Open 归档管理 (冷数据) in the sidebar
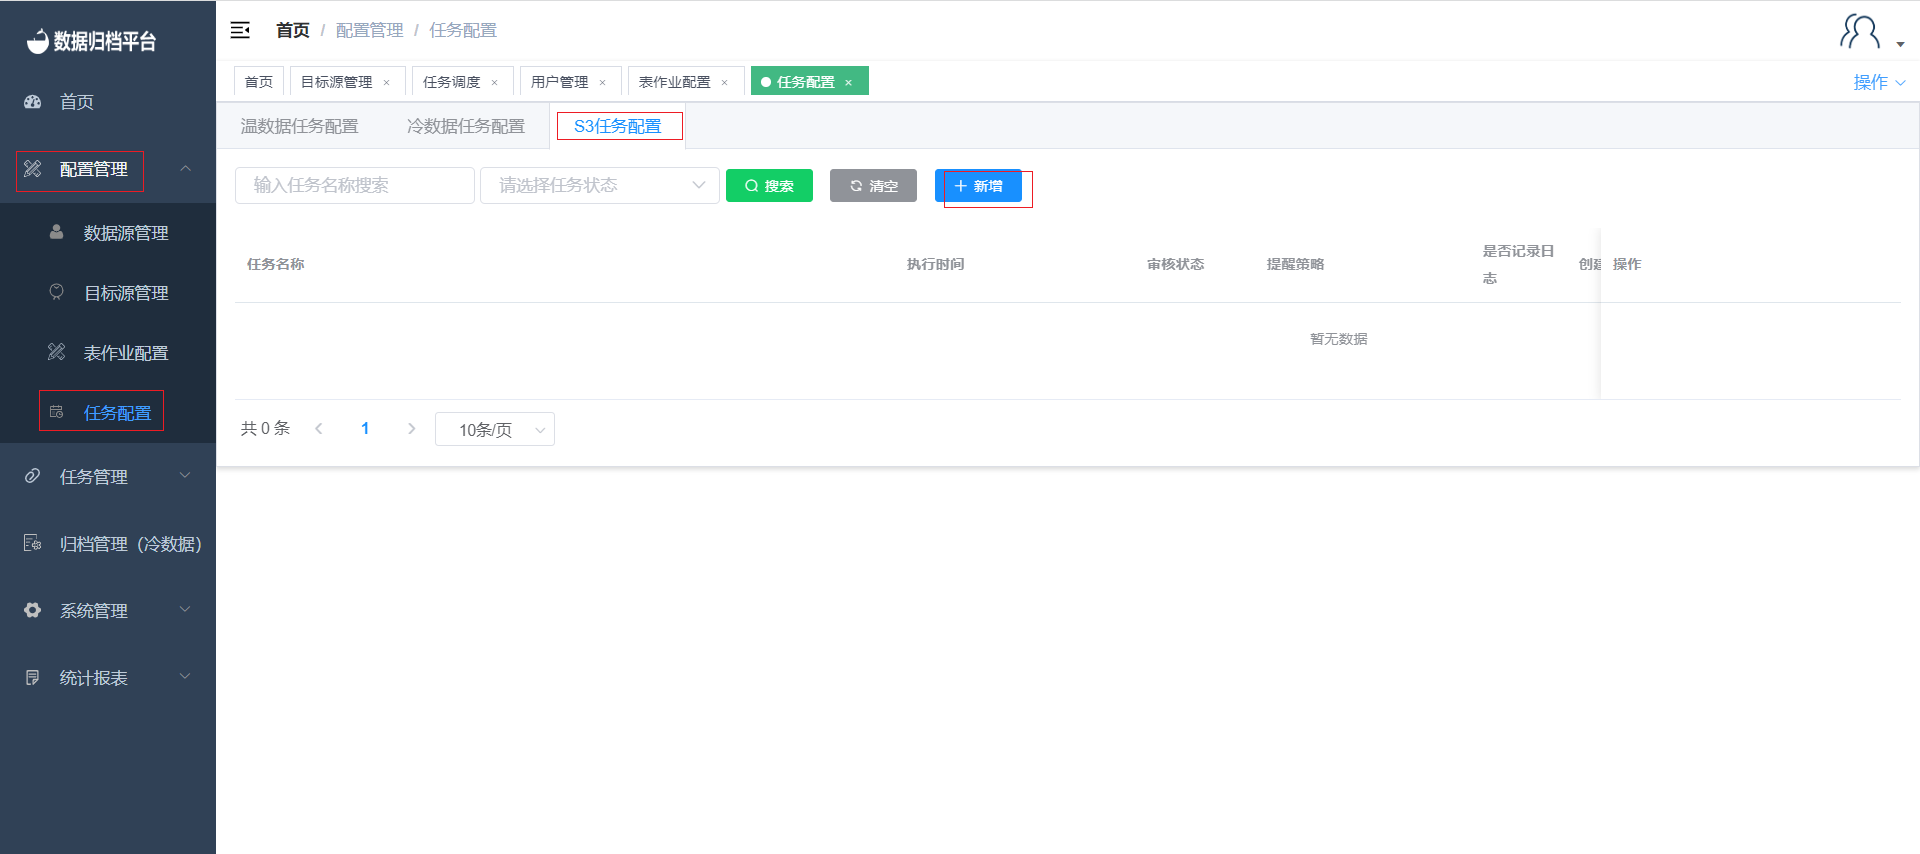This screenshot has height=854, width=1920. (x=108, y=544)
